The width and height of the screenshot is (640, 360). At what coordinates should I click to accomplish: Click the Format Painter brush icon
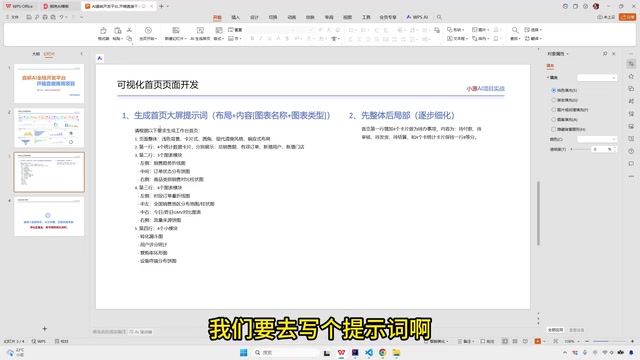click(x=103, y=31)
